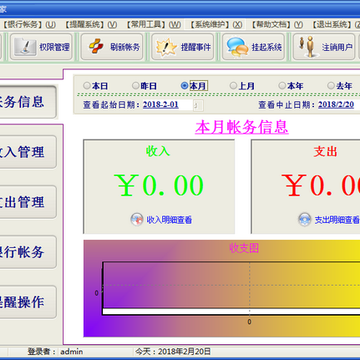Click green income amount ¥0.00
The image size is (360, 360).
[159, 185]
